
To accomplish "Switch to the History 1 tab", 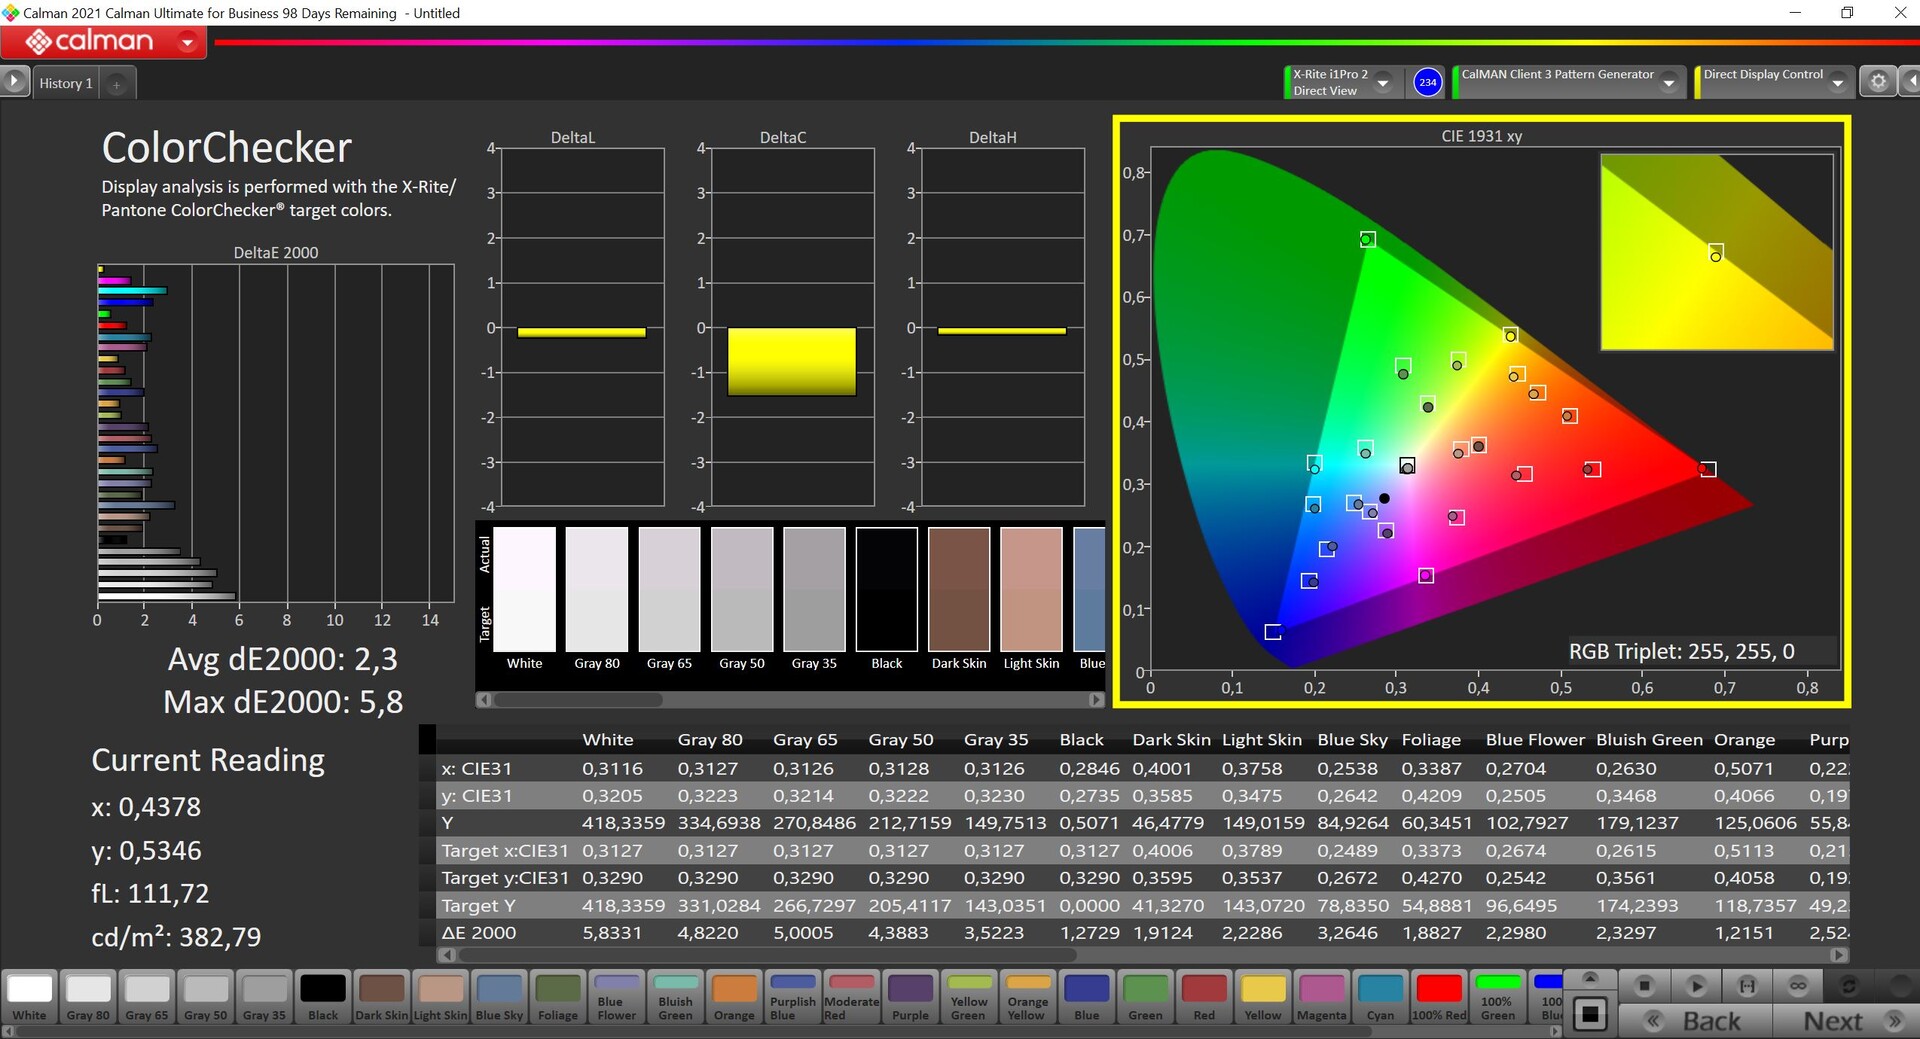I will click(66, 84).
